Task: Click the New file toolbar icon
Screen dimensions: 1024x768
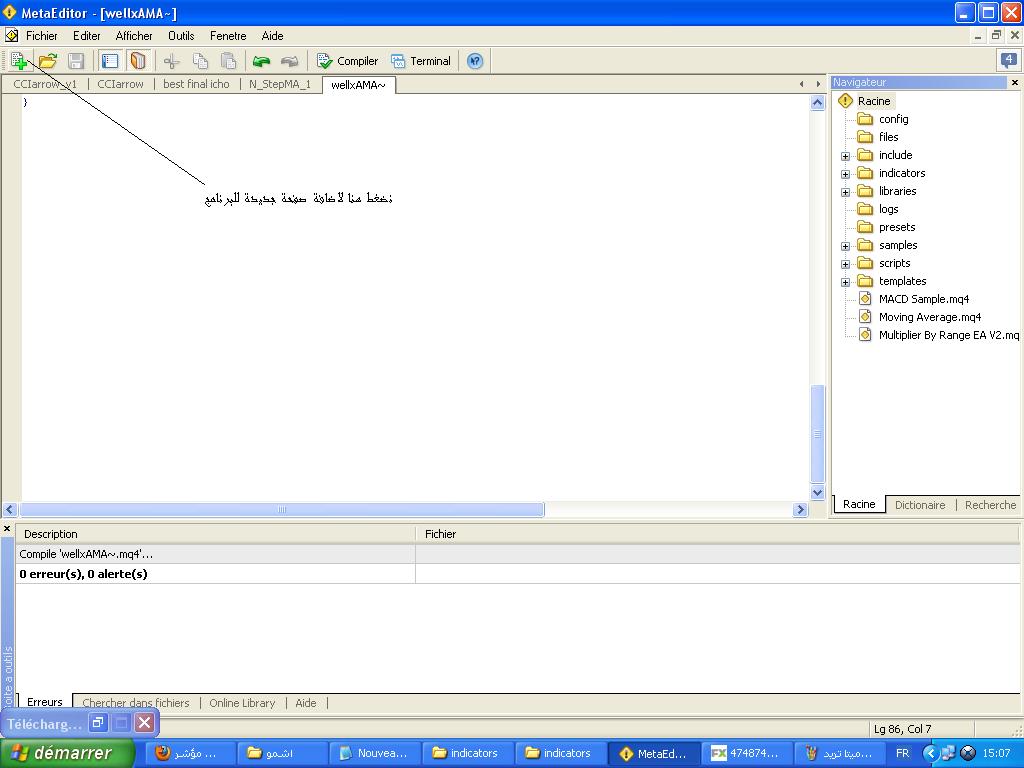Action: (x=18, y=61)
